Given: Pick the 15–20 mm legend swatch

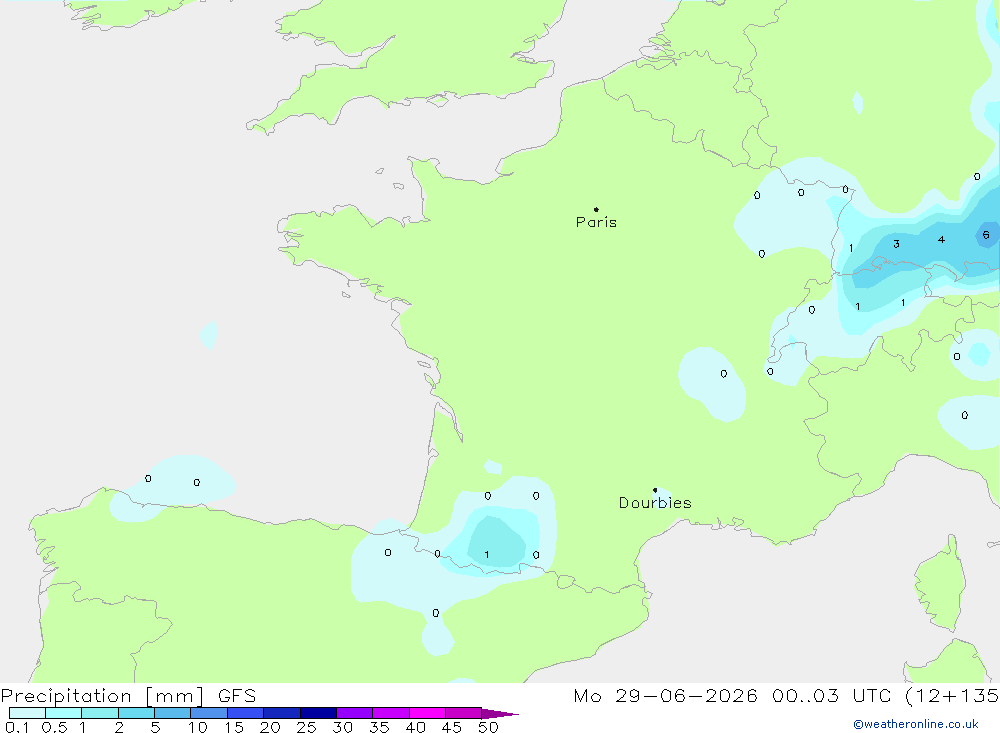Looking at the screenshot, I should click(x=246, y=713).
